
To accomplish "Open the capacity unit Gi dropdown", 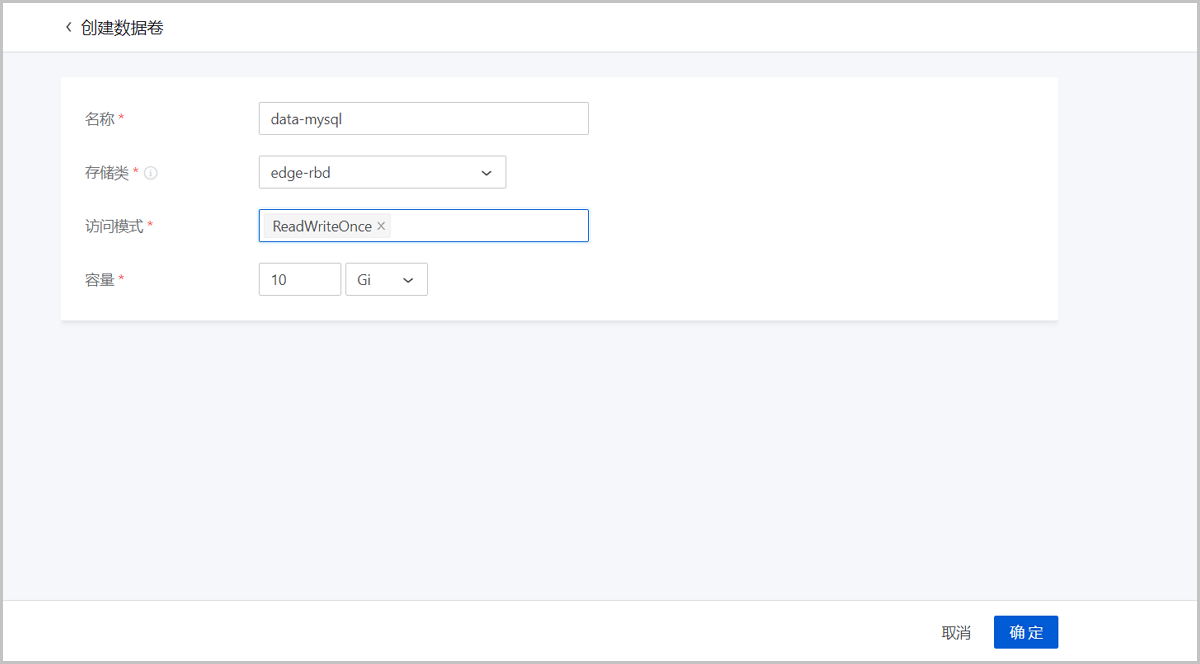I will [x=386, y=279].
